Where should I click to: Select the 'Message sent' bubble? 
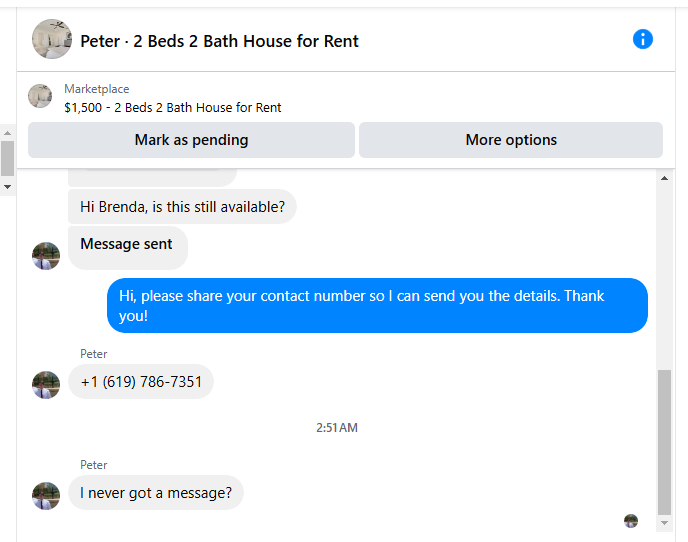[128, 248]
